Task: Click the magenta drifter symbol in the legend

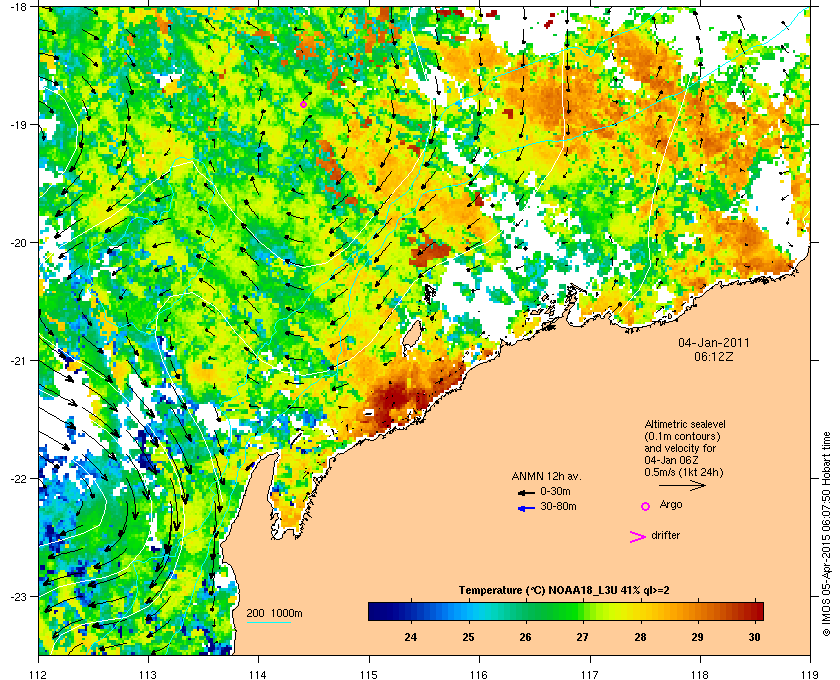Action: point(637,537)
